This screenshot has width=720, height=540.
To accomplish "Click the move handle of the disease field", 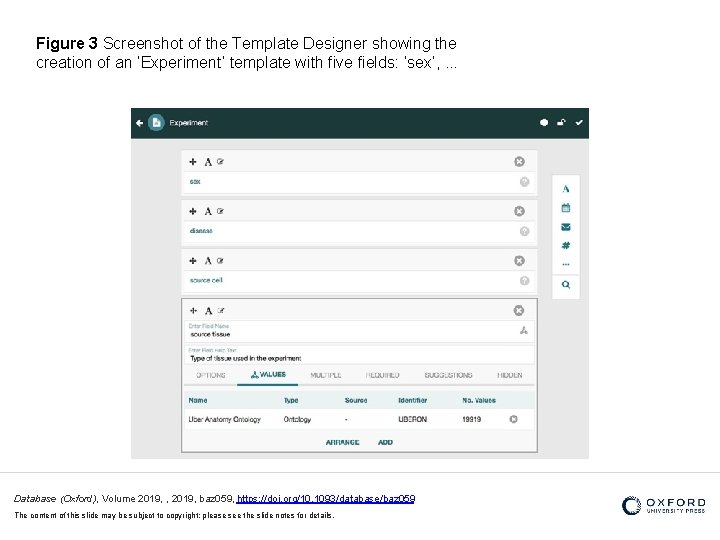I will tap(193, 211).
